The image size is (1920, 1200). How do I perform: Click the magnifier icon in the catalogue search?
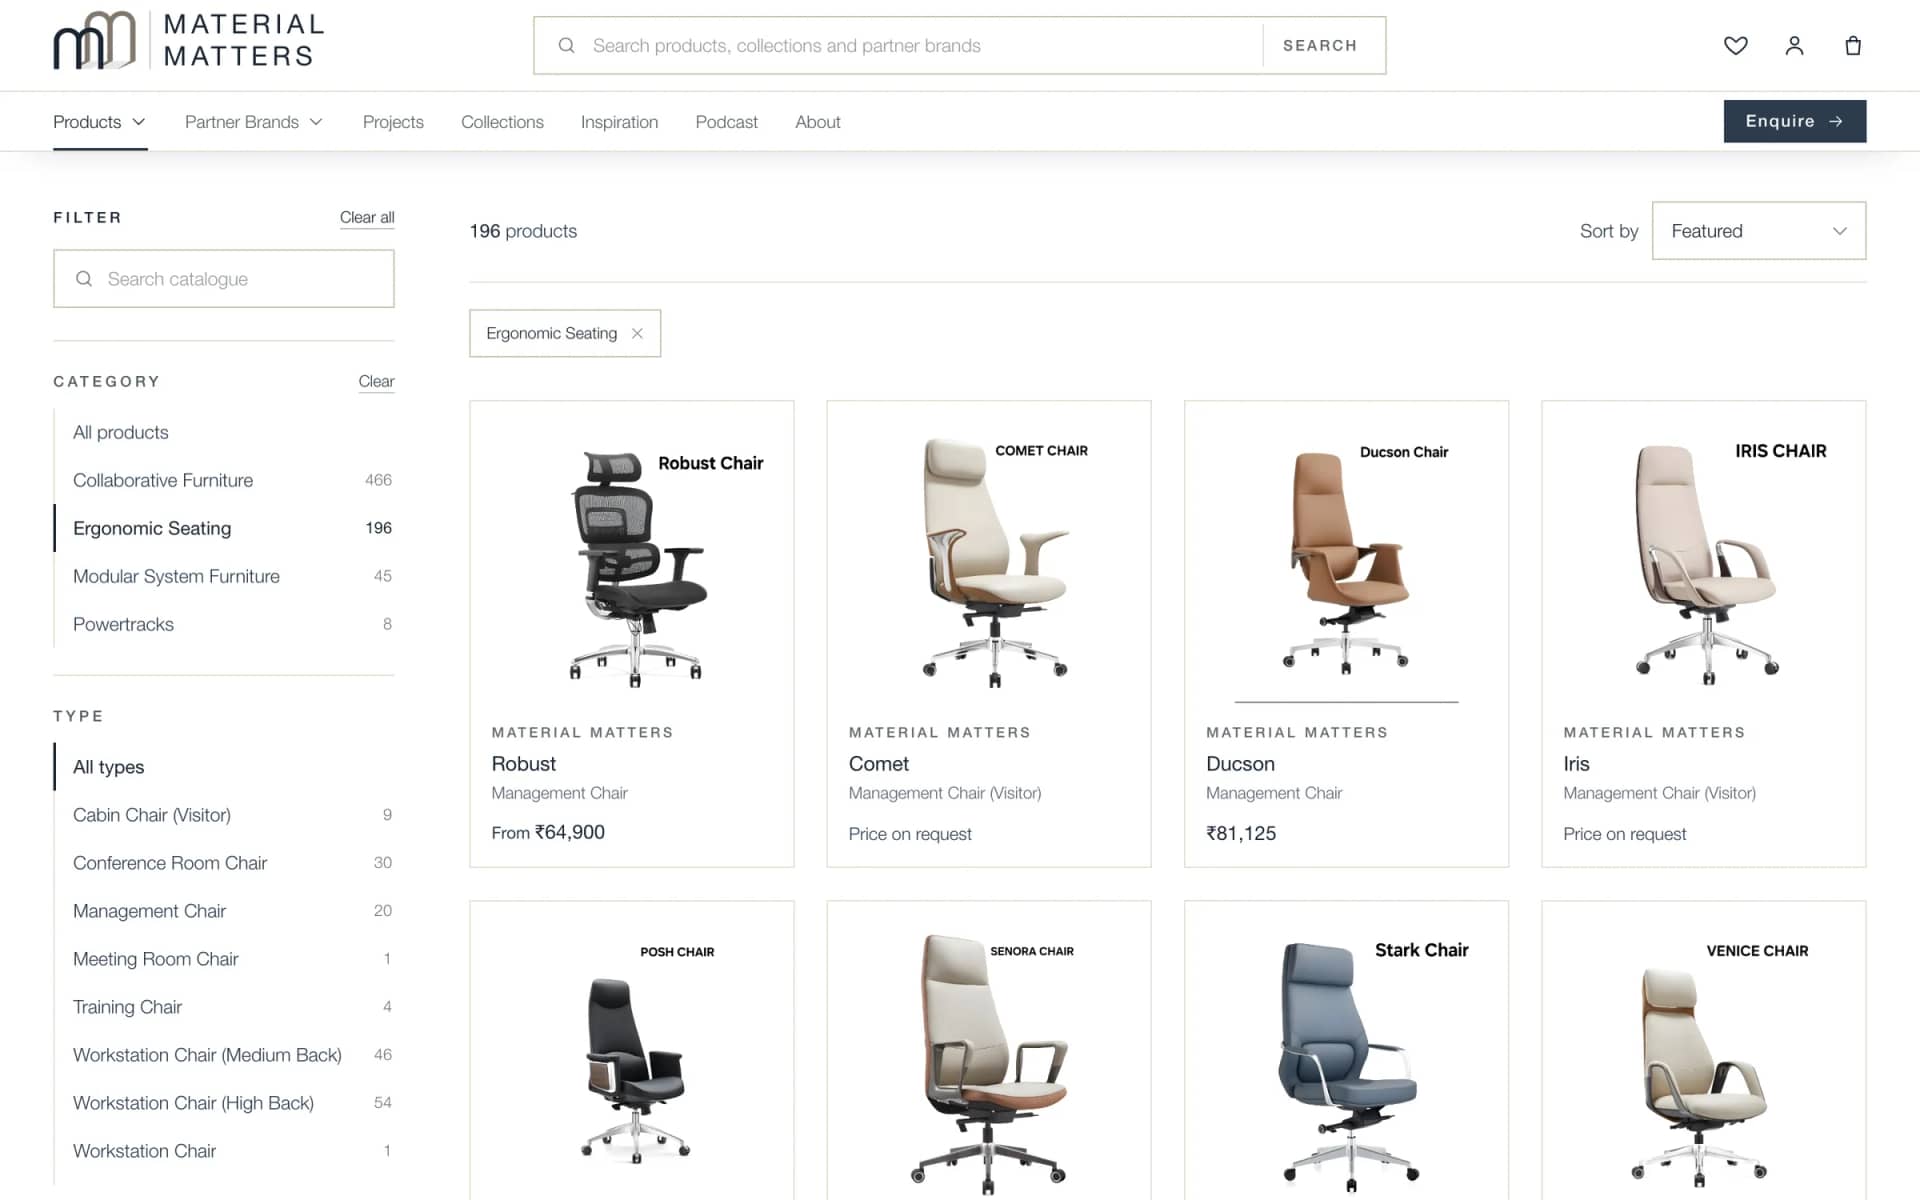click(x=84, y=279)
